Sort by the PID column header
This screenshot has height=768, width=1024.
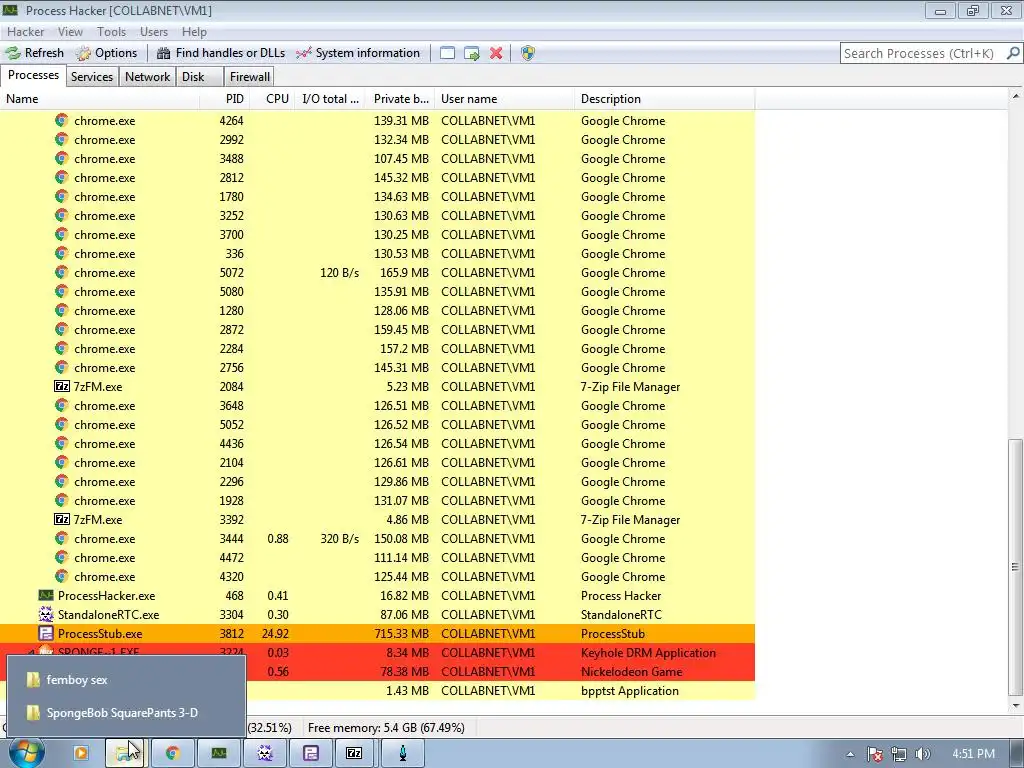coord(225,99)
